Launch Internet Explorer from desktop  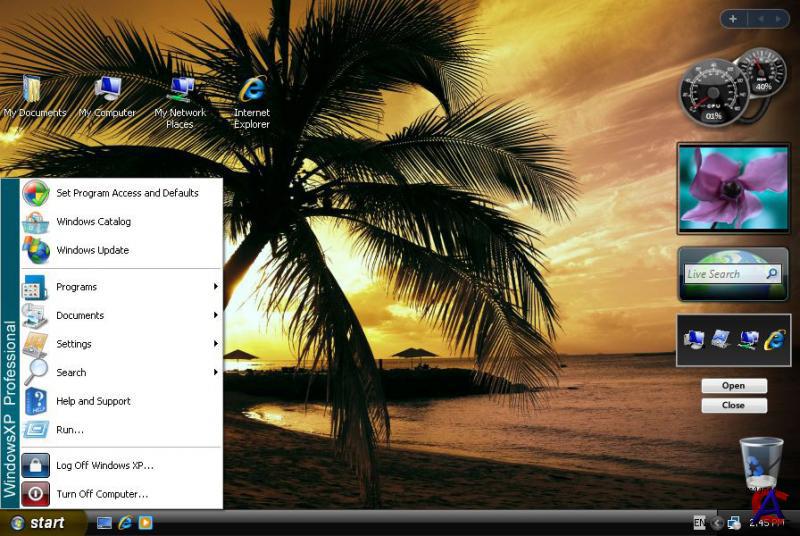tap(252, 91)
